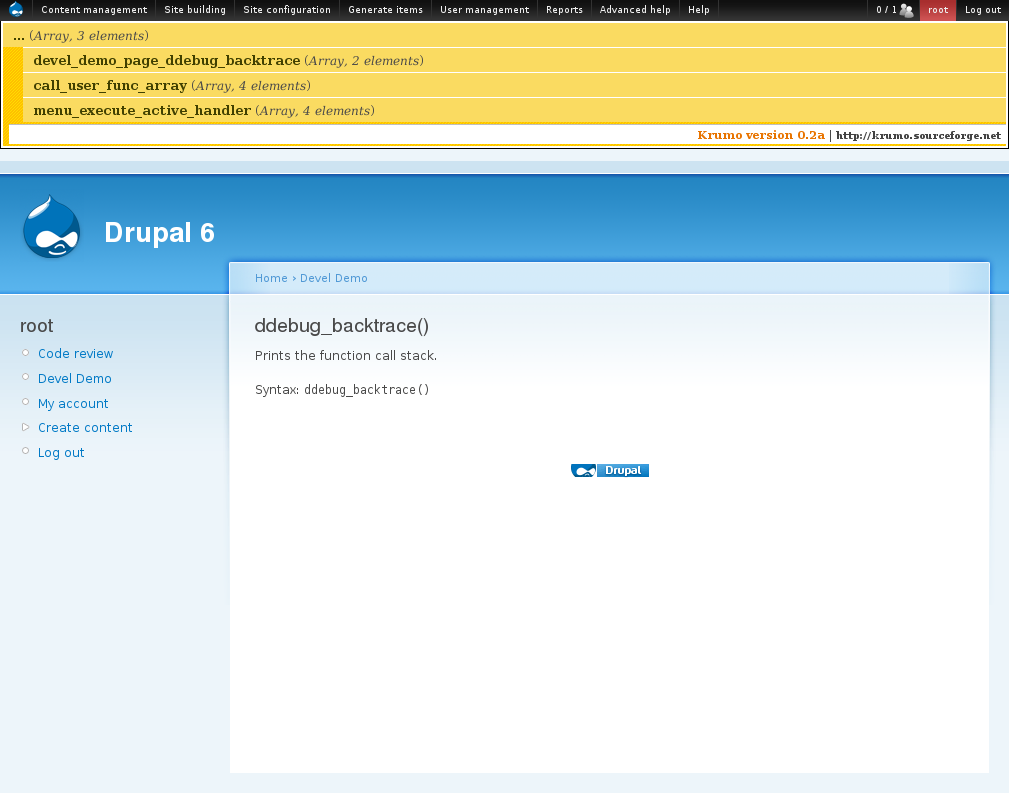Click Home in the breadcrumb trail
The image size is (1009, 793).
(271, 277)
